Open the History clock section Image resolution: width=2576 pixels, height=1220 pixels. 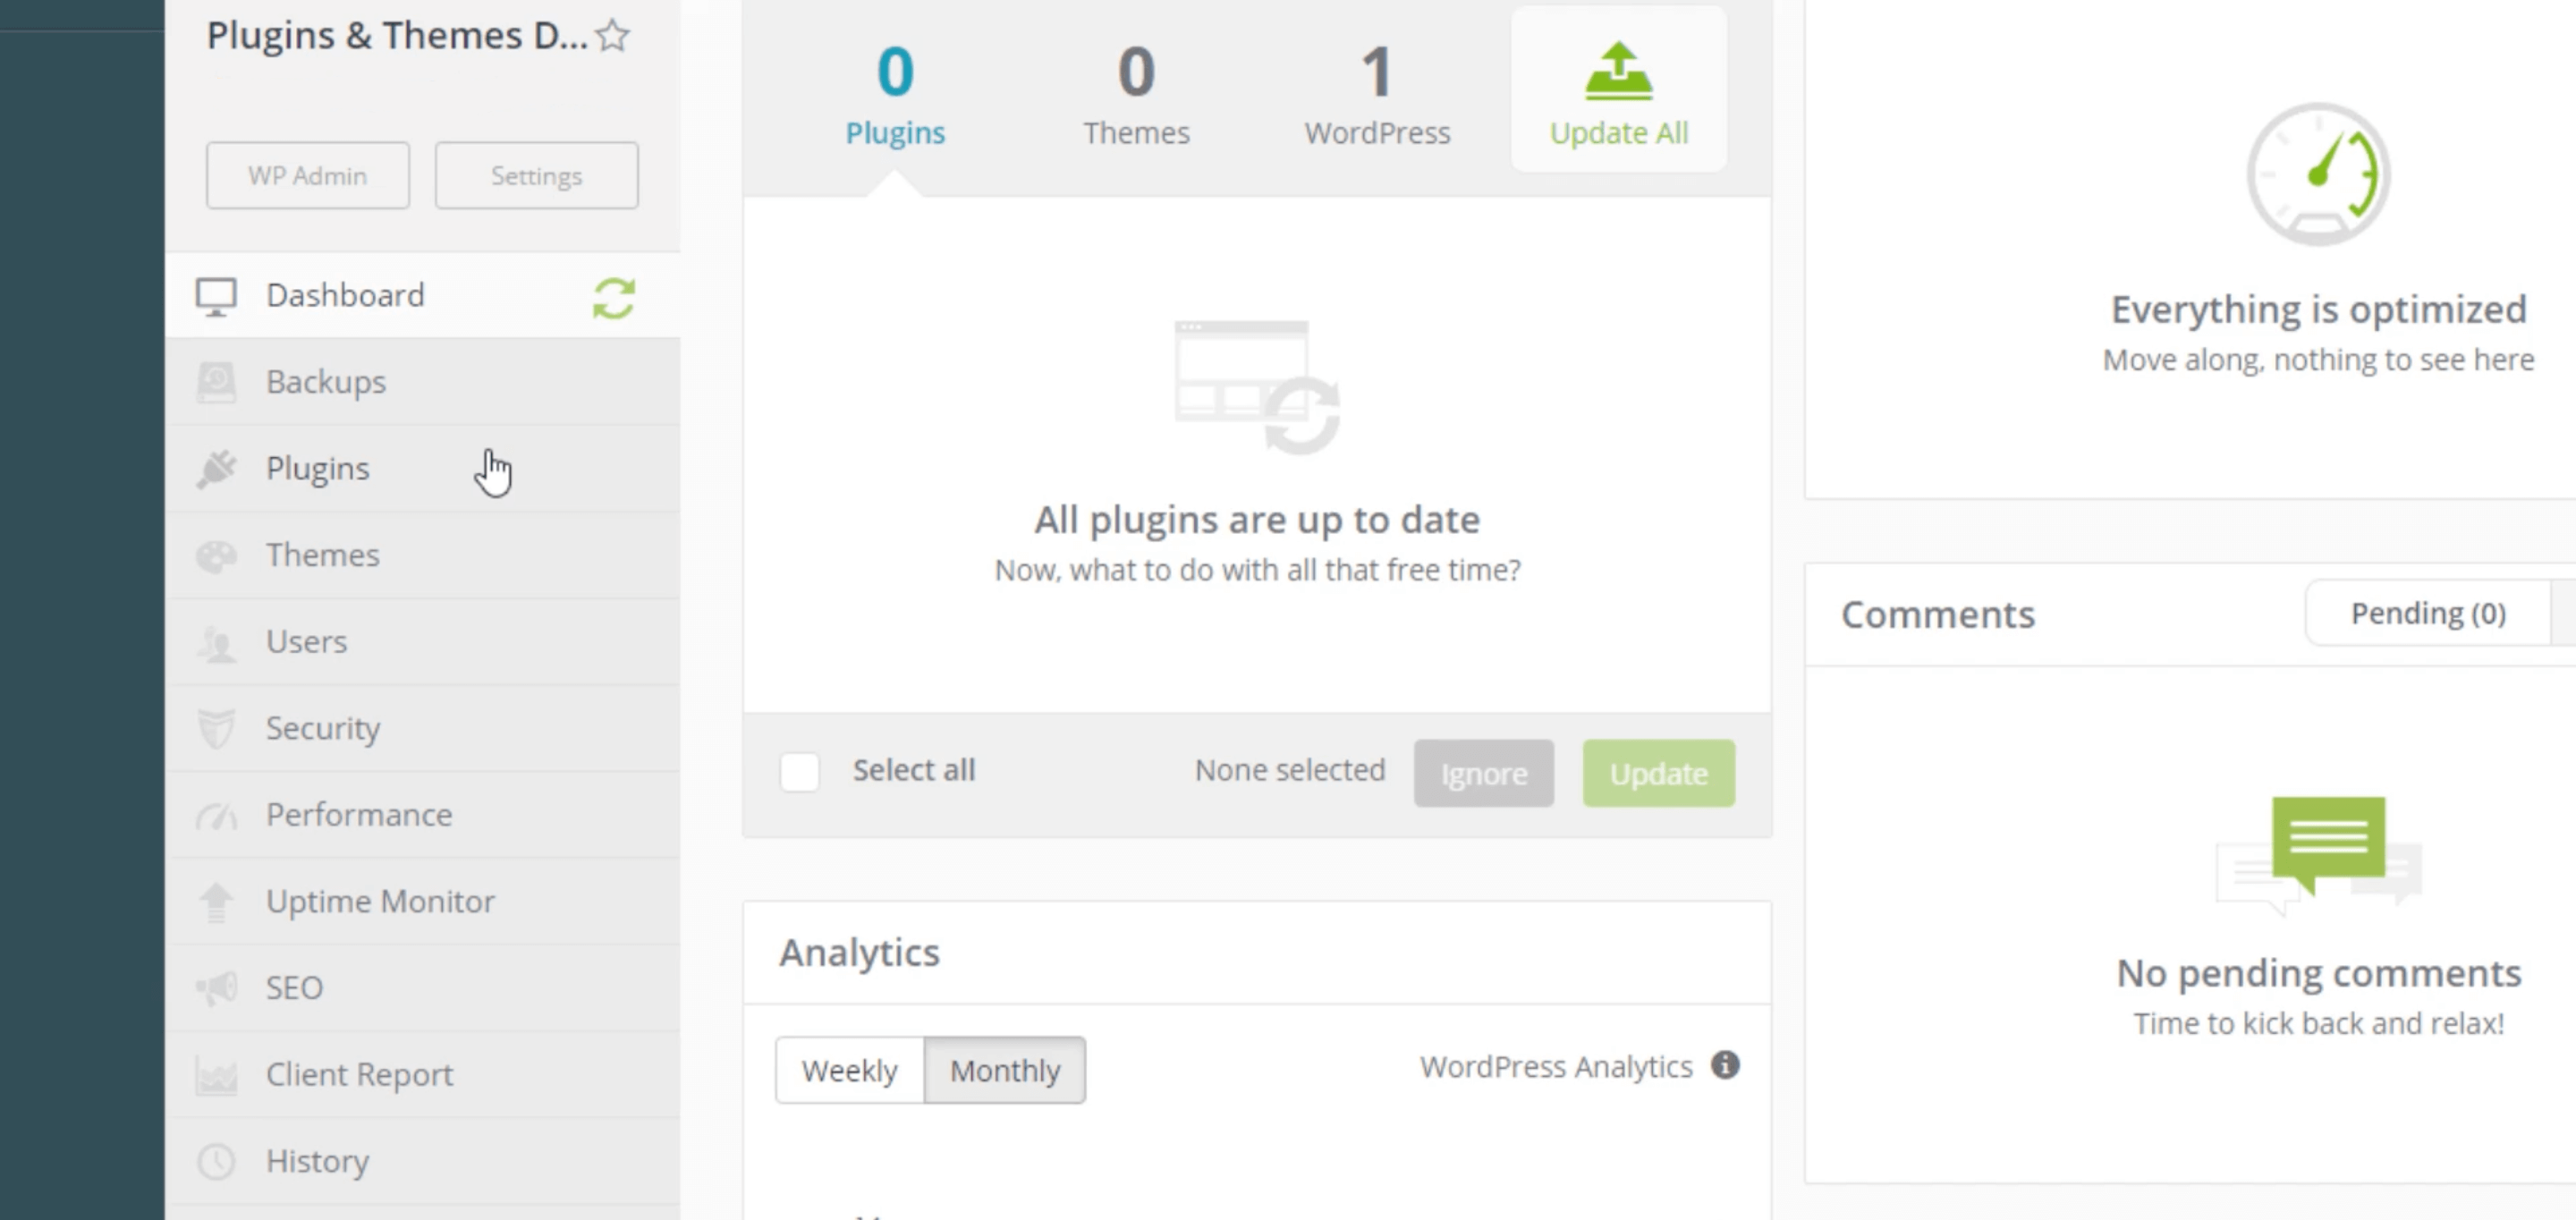(x=317, y=1161)
